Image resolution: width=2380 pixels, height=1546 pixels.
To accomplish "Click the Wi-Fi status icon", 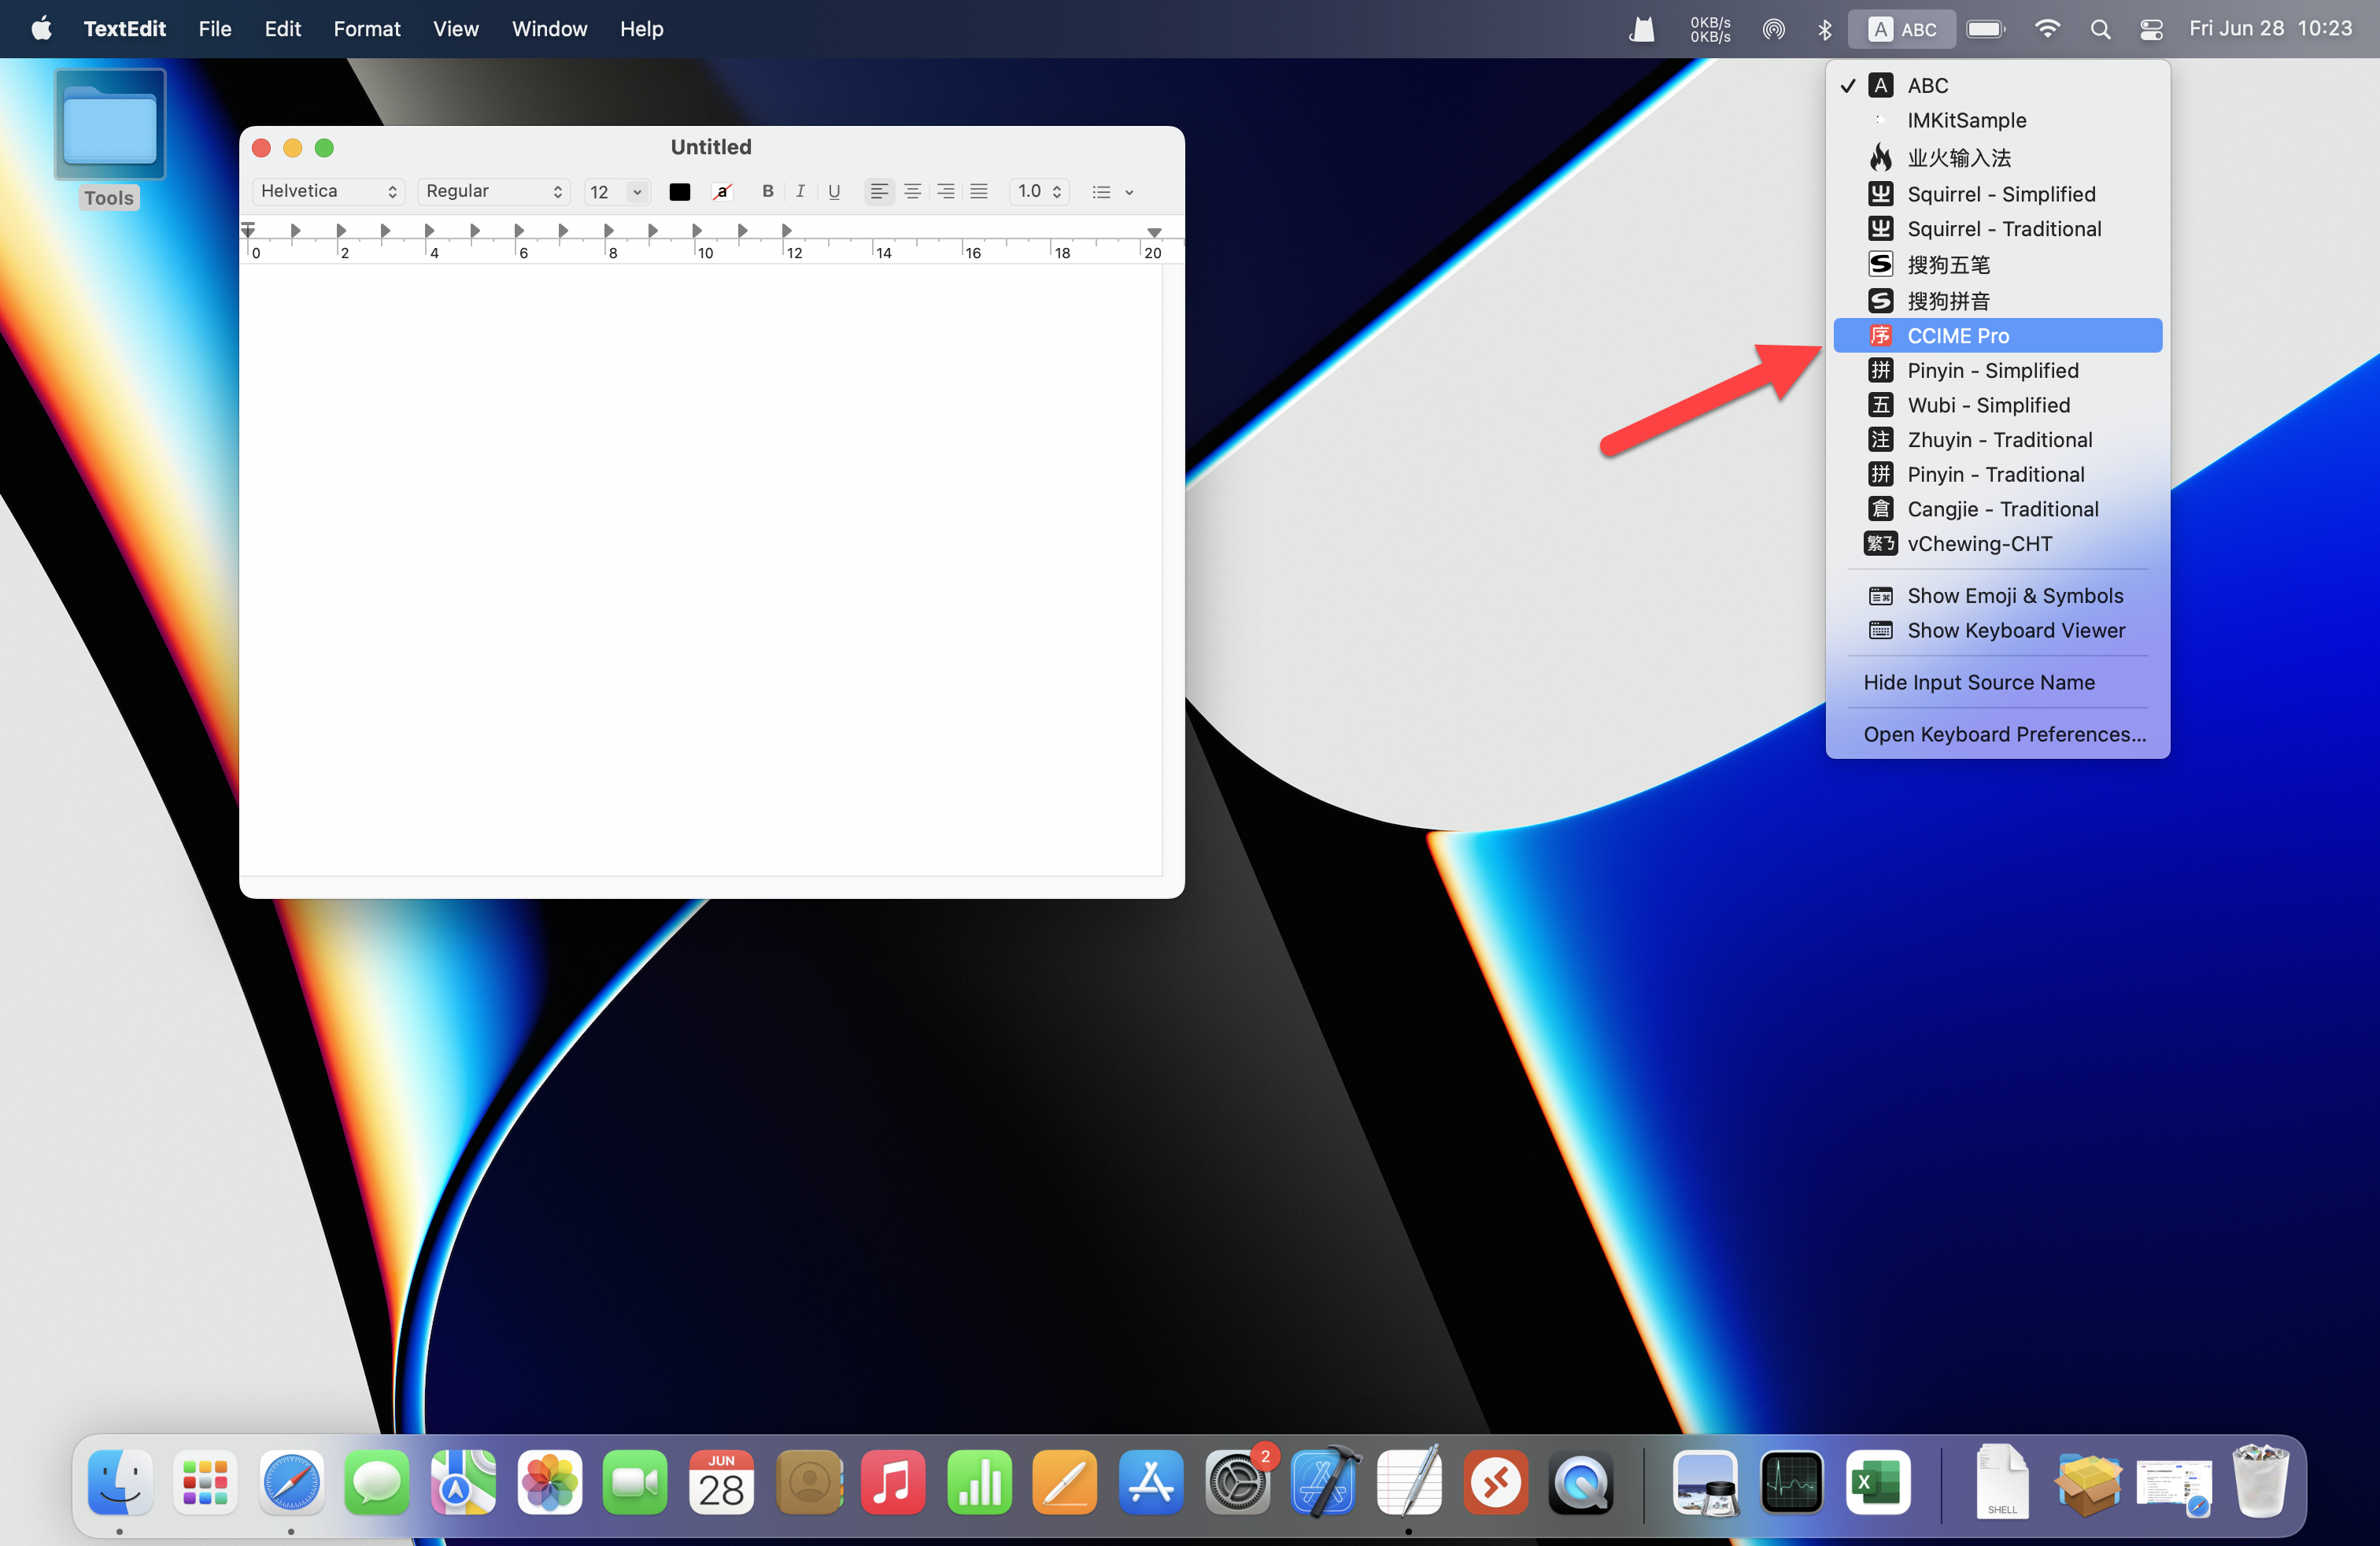I will pyautogui.click(x=2047, y=29).
